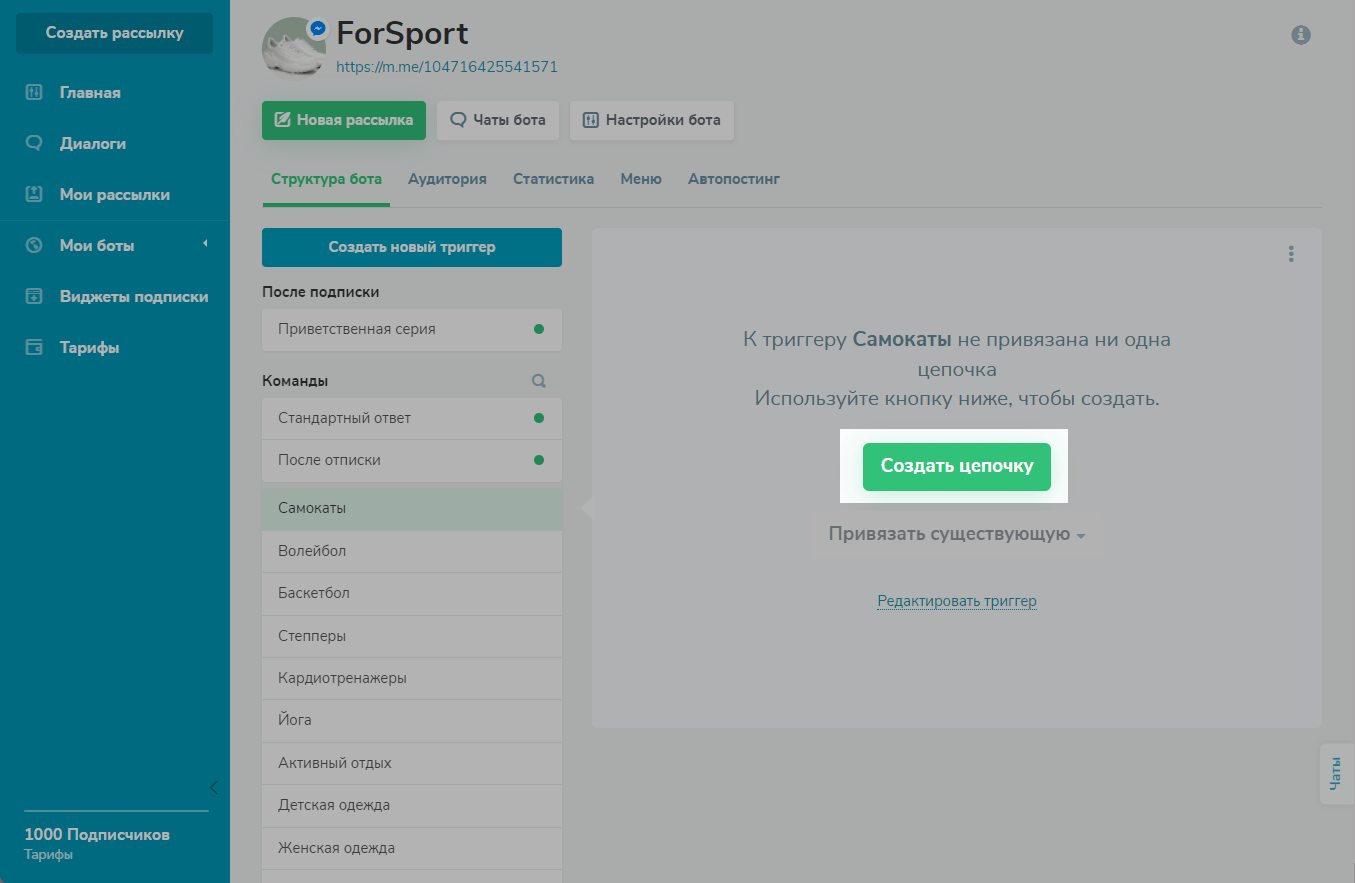The image size is (1355, 883).
Task: Switch to the Автопостинг tab
Action: coord(733,179)
